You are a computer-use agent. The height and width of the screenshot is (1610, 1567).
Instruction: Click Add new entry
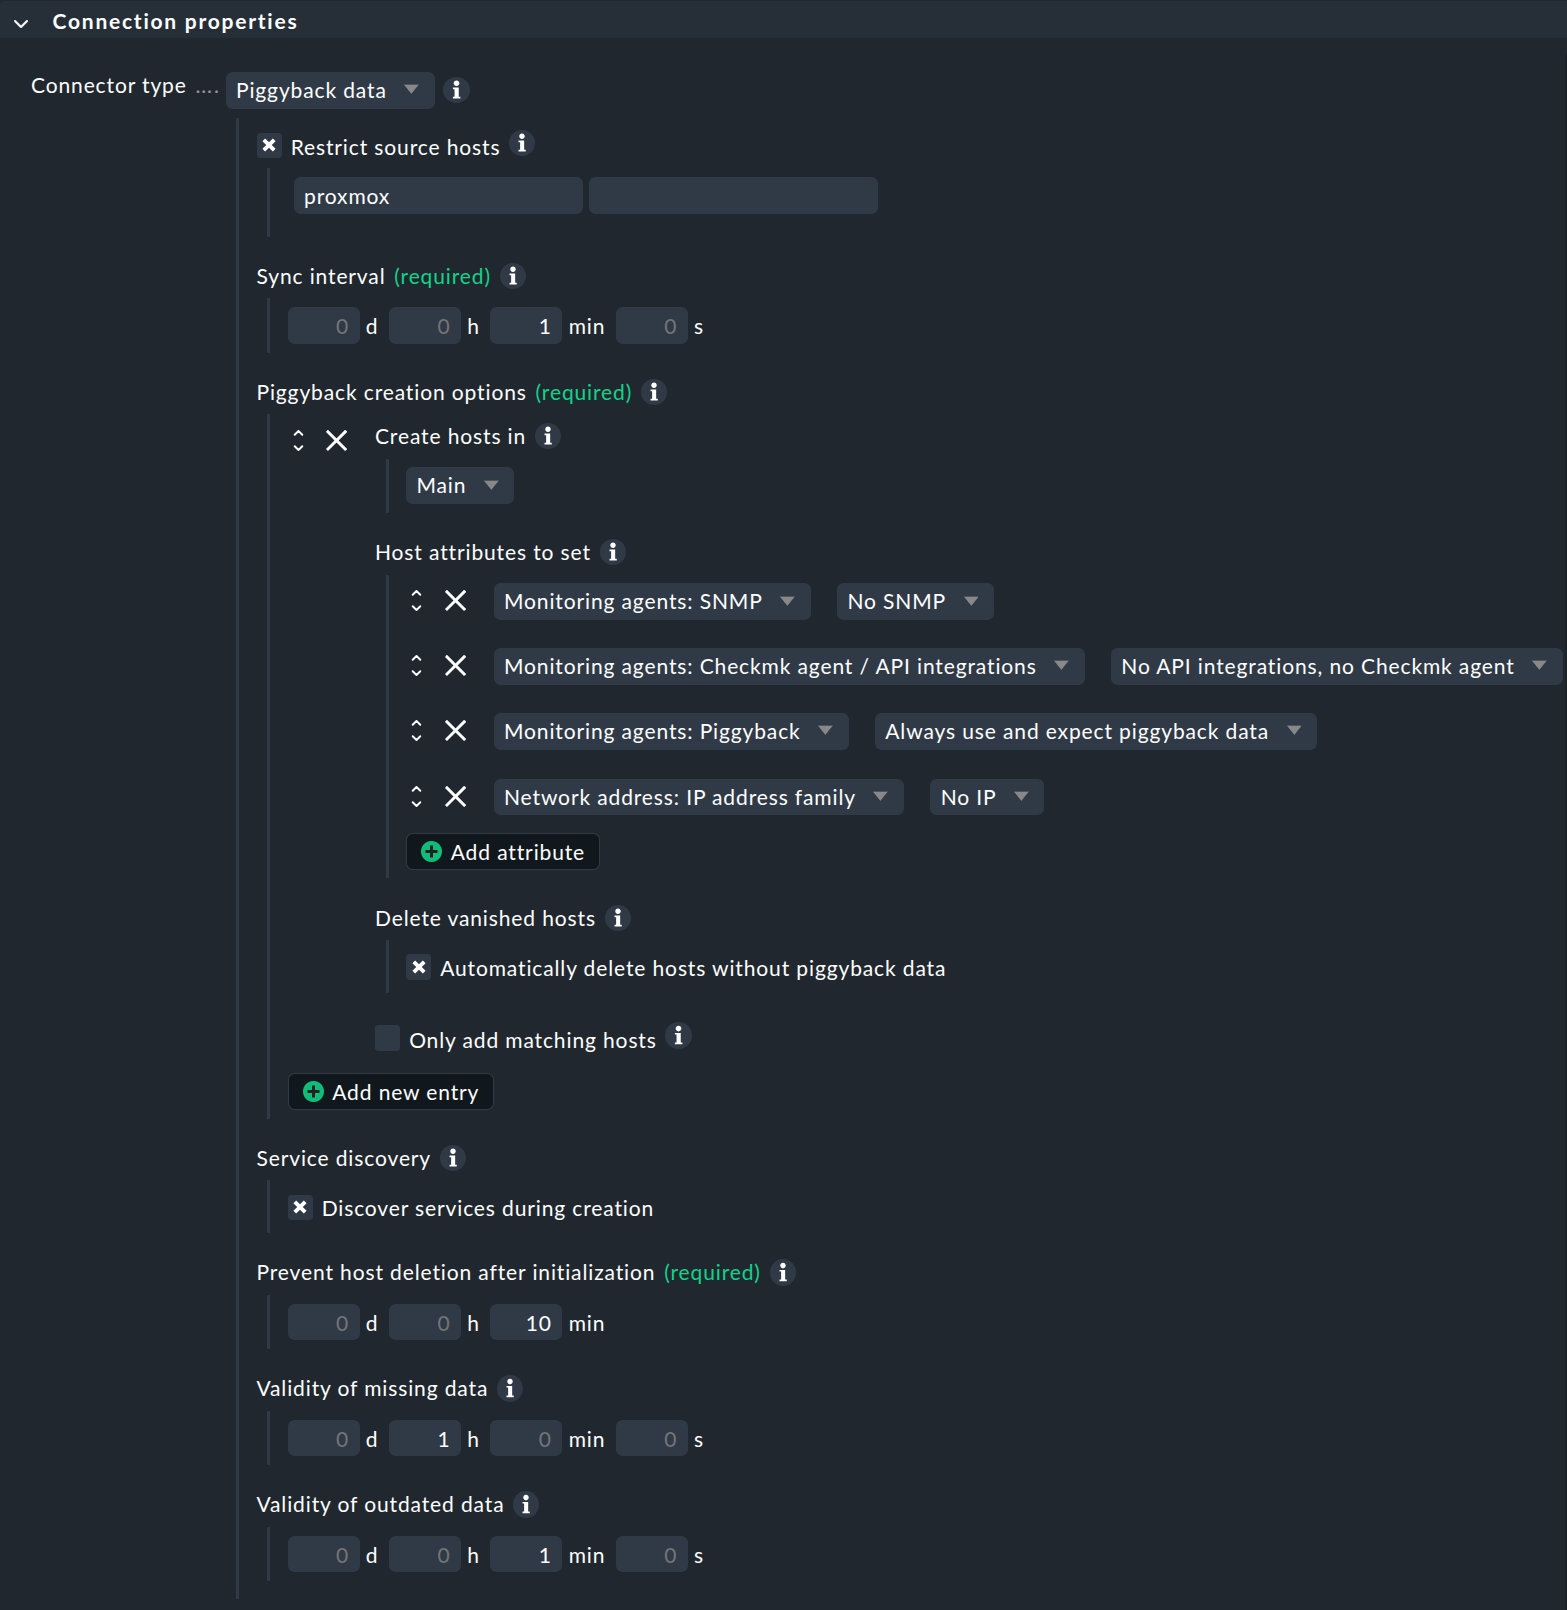click(390, 1091)
